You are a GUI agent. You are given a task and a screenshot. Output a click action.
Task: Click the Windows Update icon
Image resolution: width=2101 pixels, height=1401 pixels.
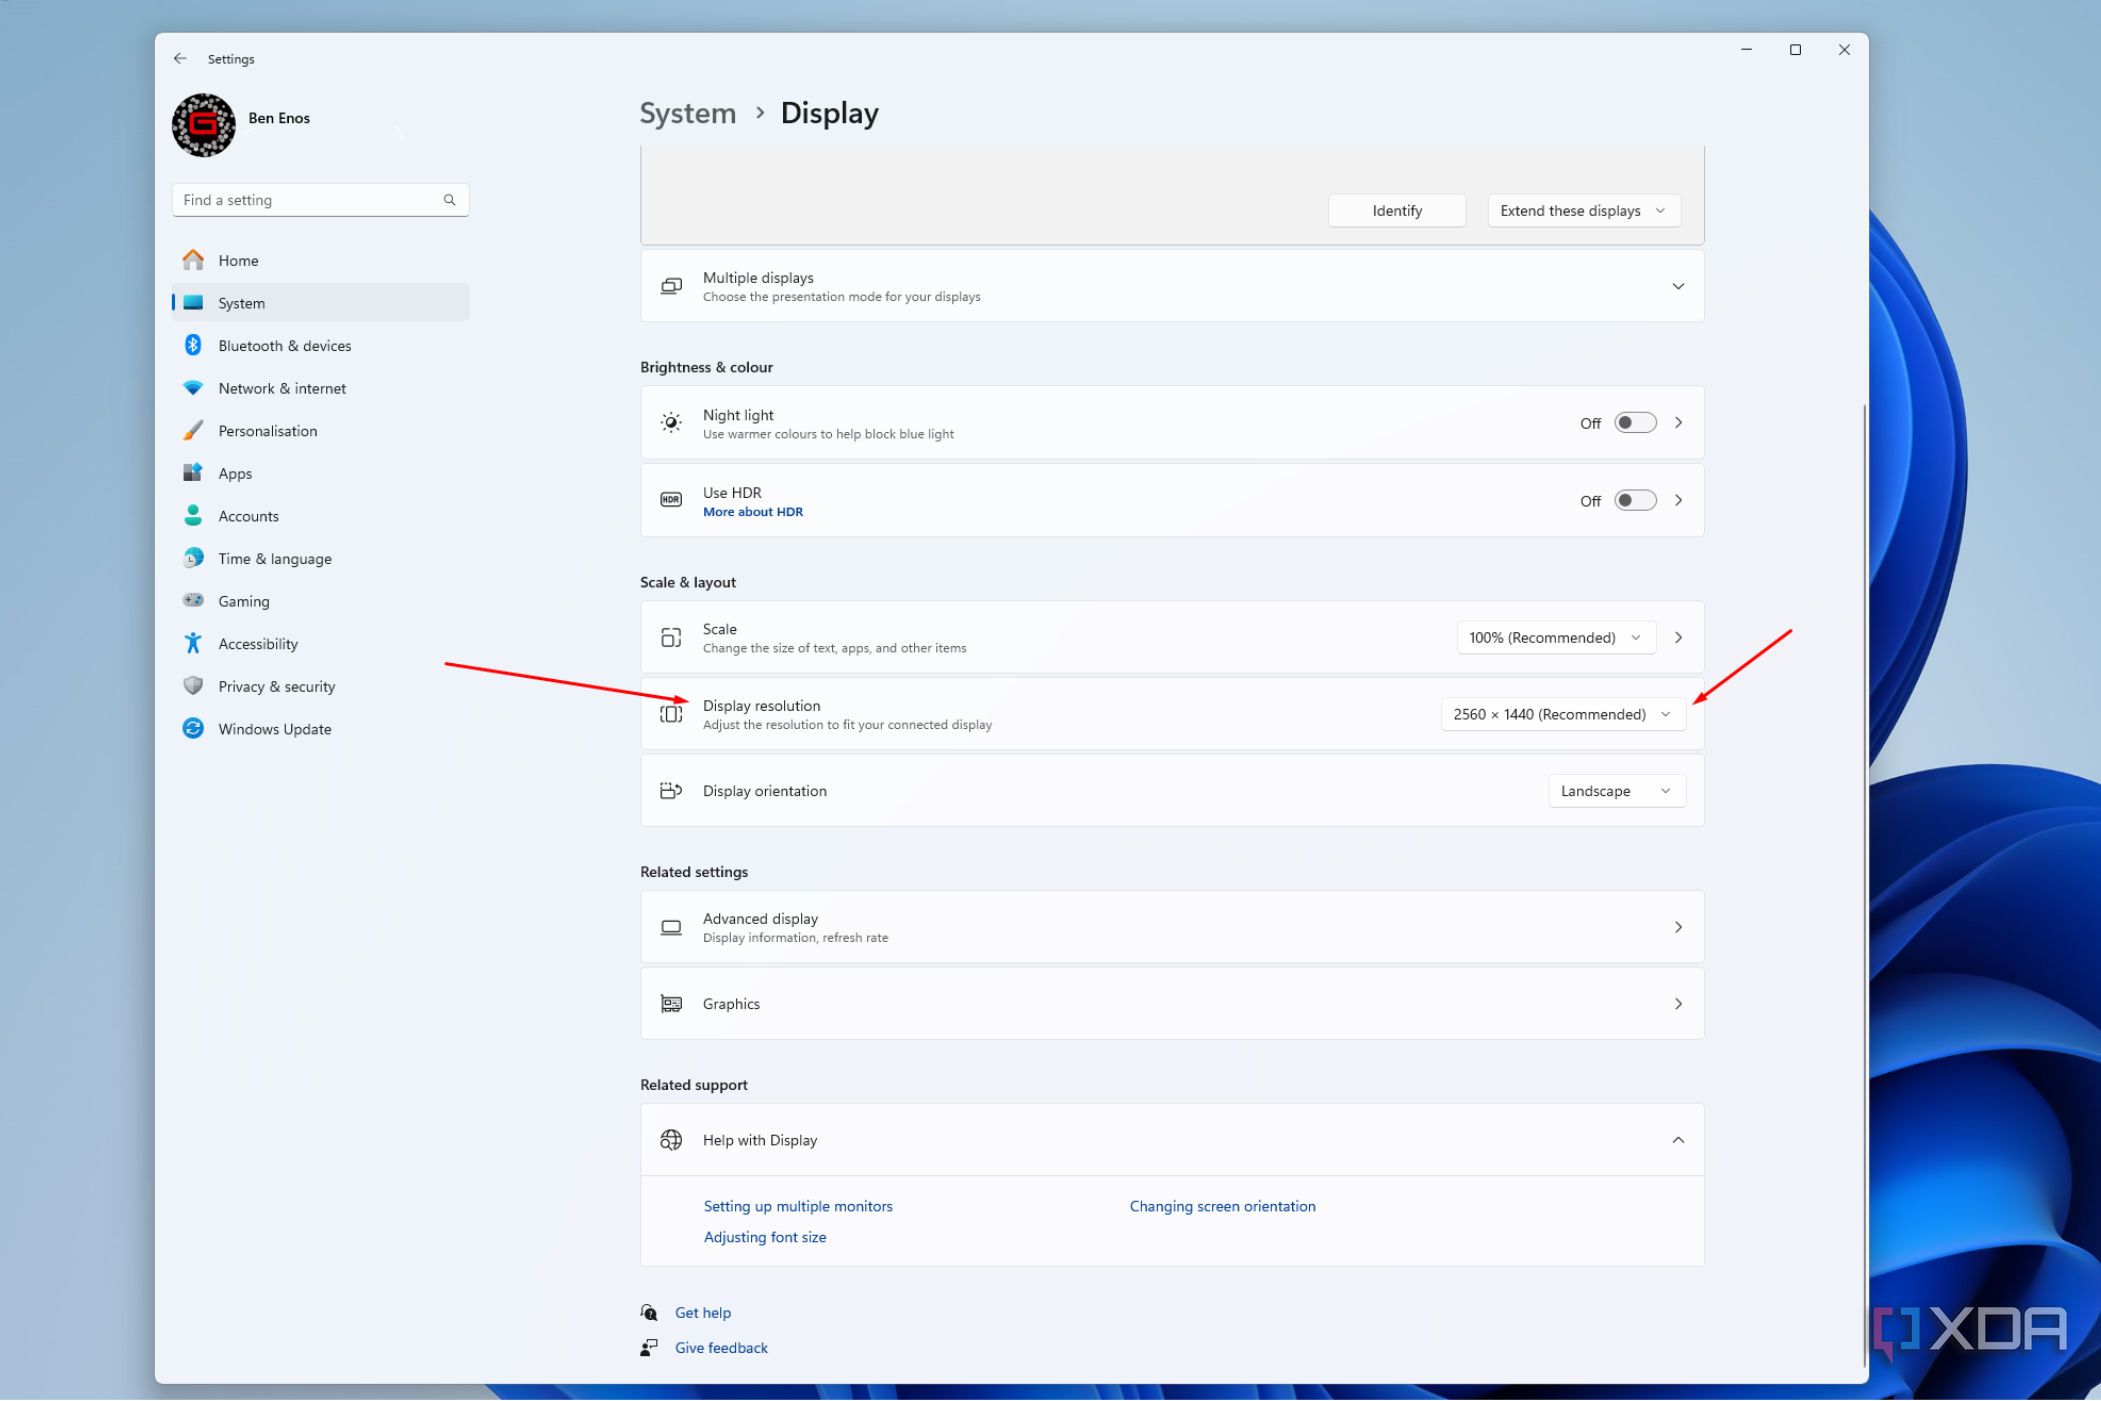[193, 728]
